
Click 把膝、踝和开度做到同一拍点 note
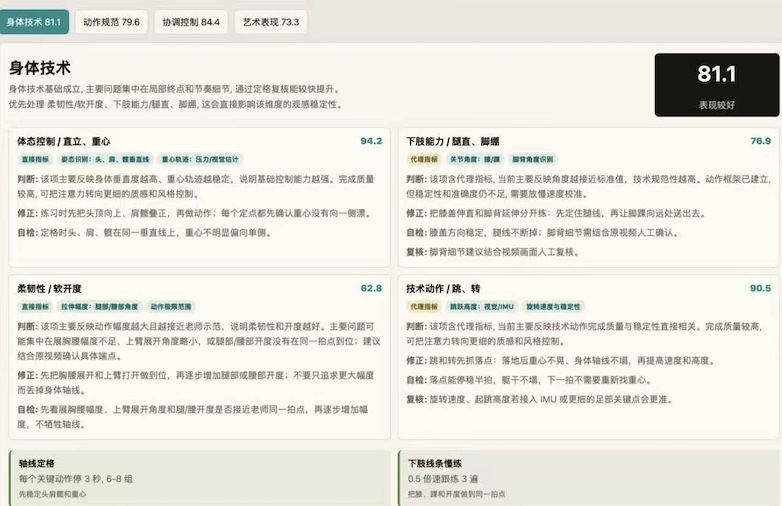(456, 494)
